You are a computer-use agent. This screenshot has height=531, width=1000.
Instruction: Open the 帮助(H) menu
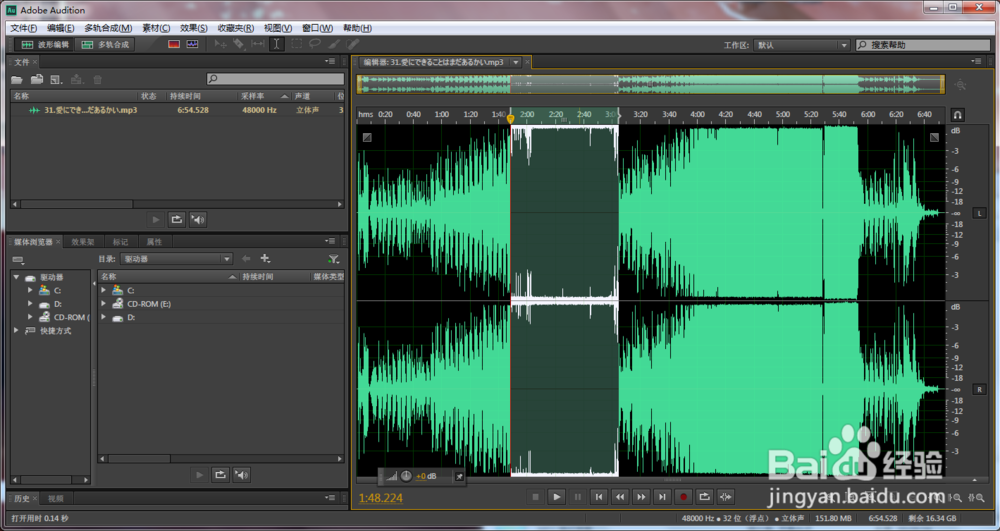[358, 28]
